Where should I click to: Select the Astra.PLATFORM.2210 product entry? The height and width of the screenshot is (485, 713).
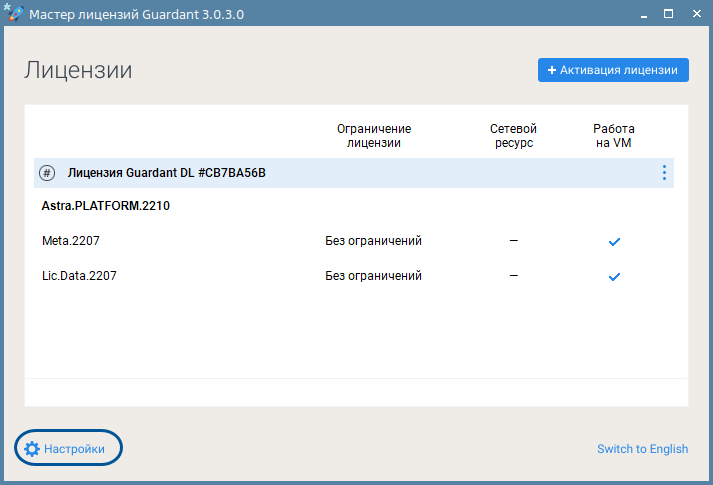click(x=106, y=206)
